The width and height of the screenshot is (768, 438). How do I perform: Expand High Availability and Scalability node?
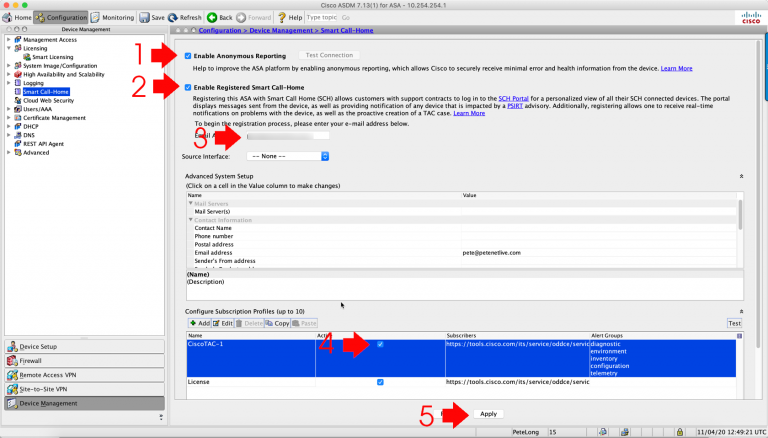point(8,74)
